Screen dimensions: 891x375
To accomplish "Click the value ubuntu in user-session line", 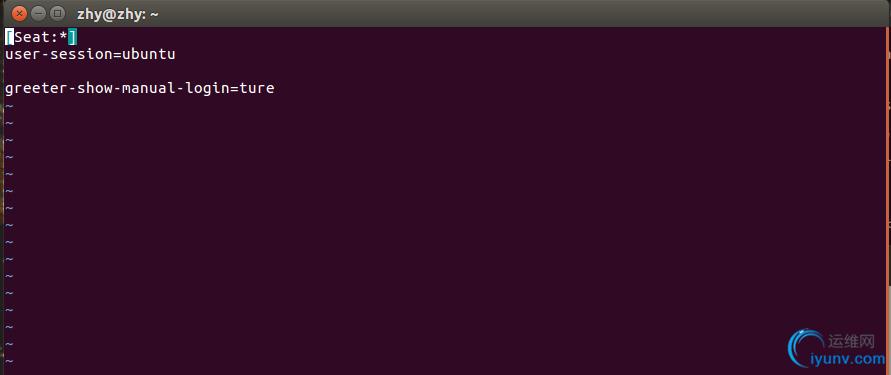I will point(149,55).
